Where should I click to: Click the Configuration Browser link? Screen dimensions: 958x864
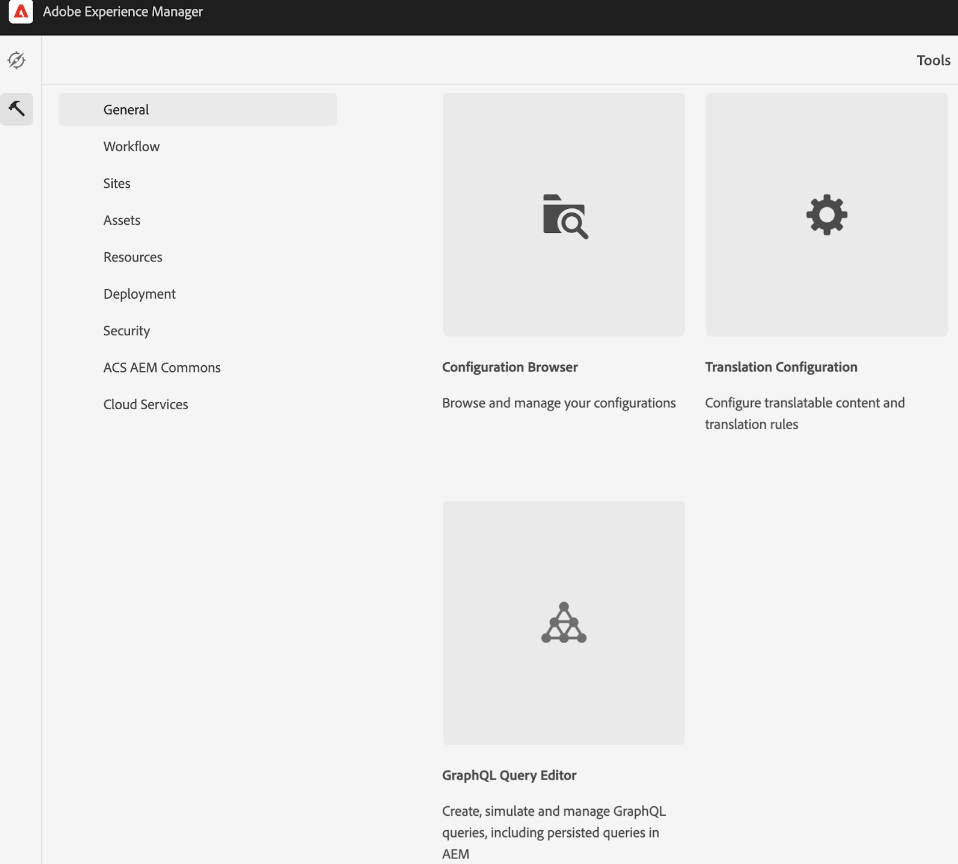tap(510, 367)
